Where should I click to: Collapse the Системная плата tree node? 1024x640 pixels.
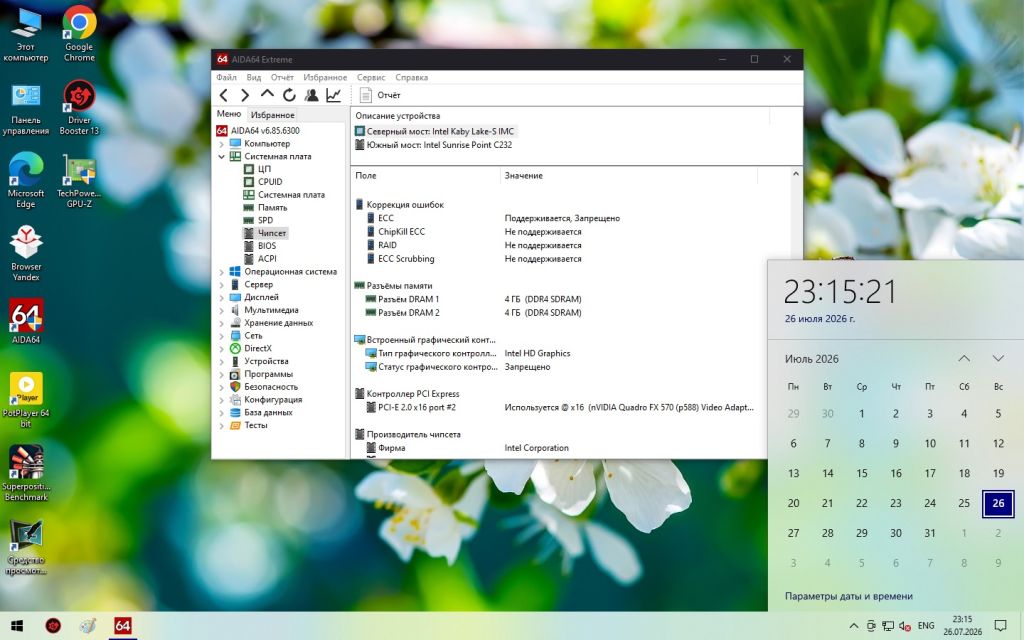click(221, 157)
